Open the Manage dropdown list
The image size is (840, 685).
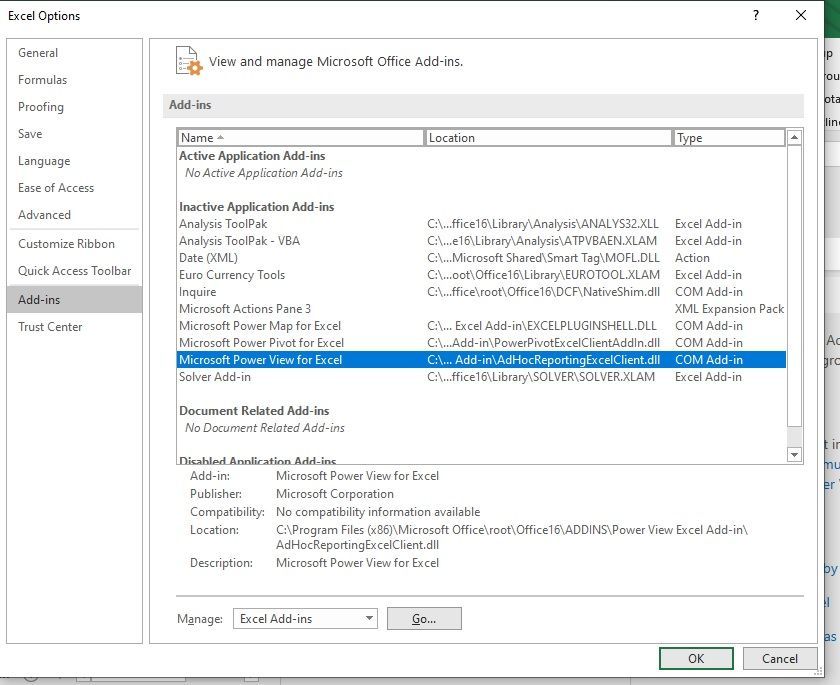click(305, 619)
